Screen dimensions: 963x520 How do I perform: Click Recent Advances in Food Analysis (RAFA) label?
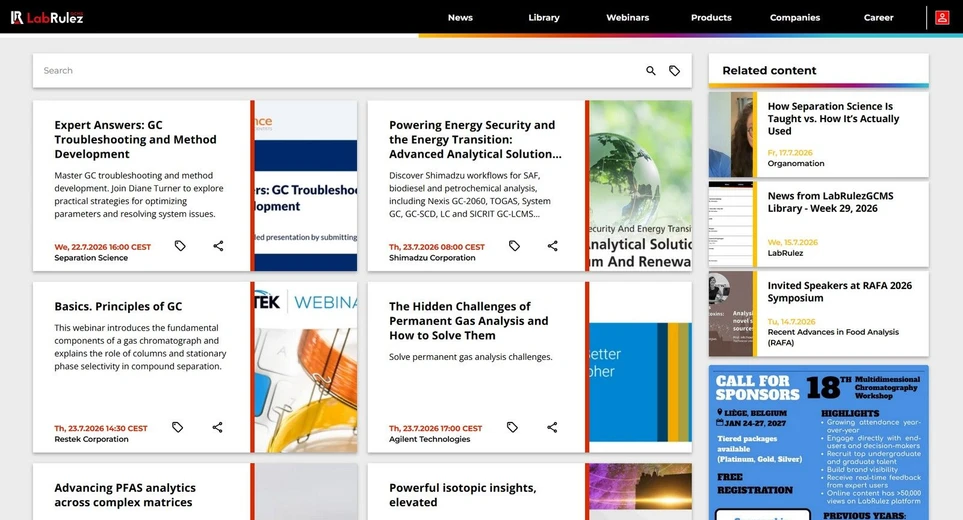pyautogui.click(x=833, y=337)
